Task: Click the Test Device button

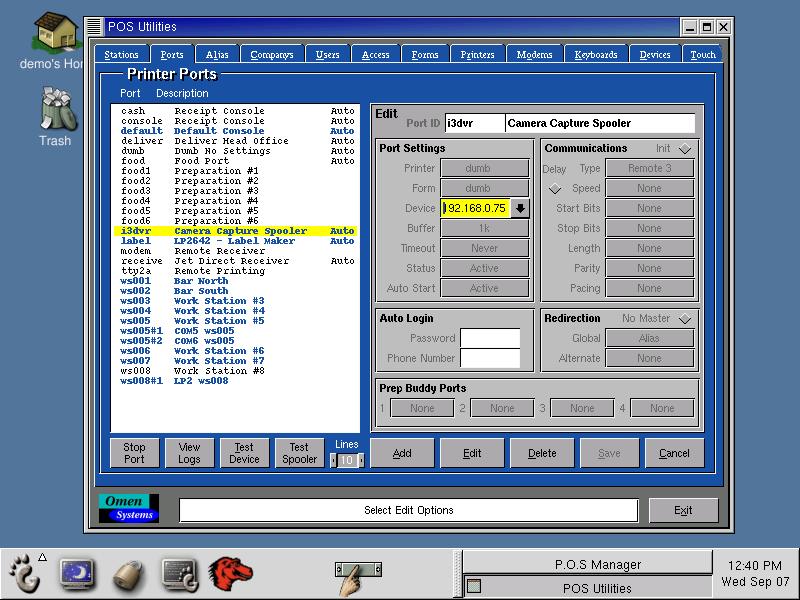Action: [244, 453]
